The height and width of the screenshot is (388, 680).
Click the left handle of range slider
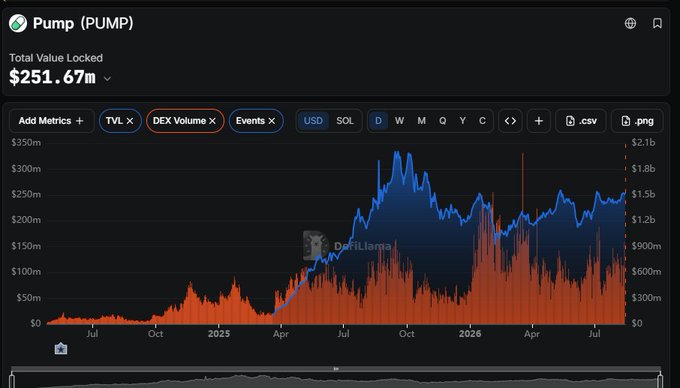pos(12,380)
